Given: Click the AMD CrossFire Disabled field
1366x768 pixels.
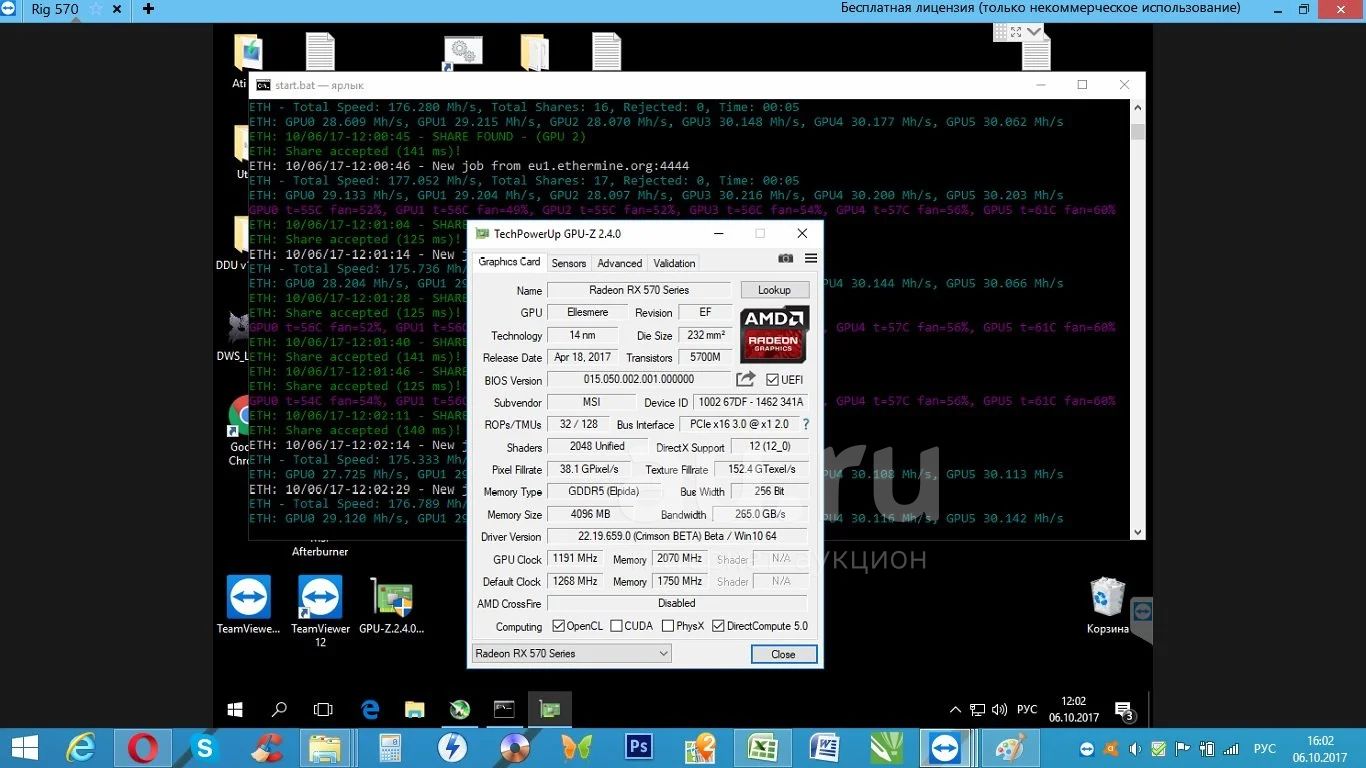Looking at the screenshot, I should (x=677, y=603).
